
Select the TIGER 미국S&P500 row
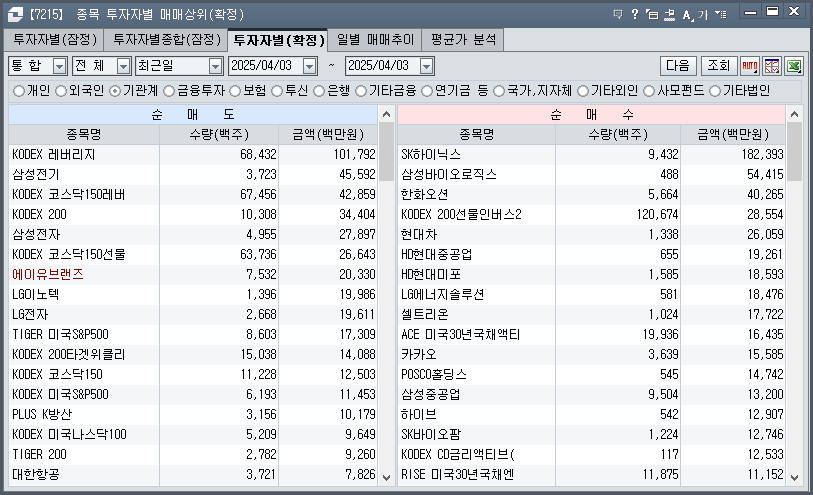(x=193, y=335)
